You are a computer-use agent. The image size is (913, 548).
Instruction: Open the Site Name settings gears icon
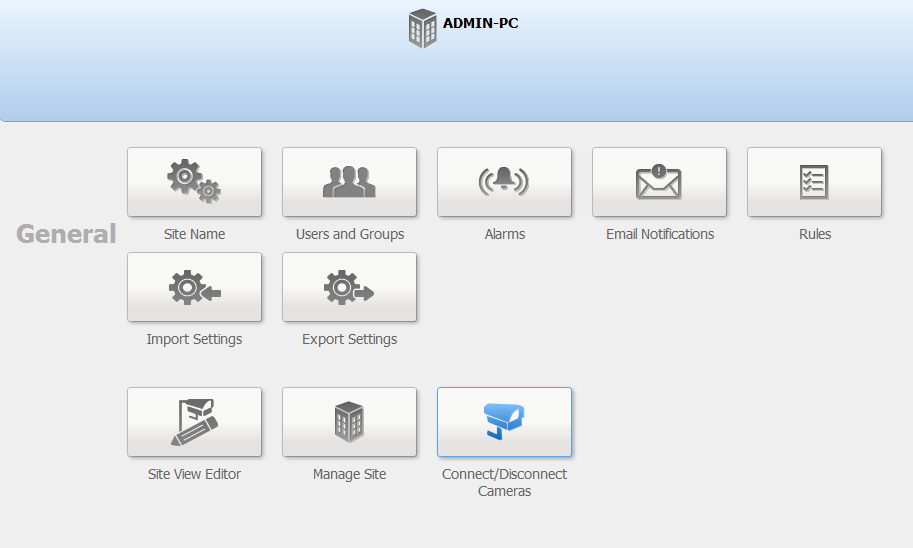point(194,182)
